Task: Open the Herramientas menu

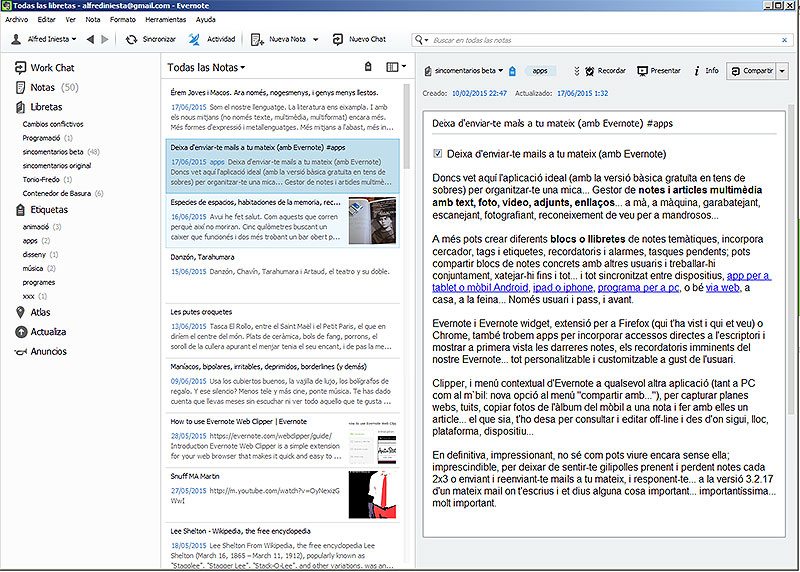Action: click(166, 19)
